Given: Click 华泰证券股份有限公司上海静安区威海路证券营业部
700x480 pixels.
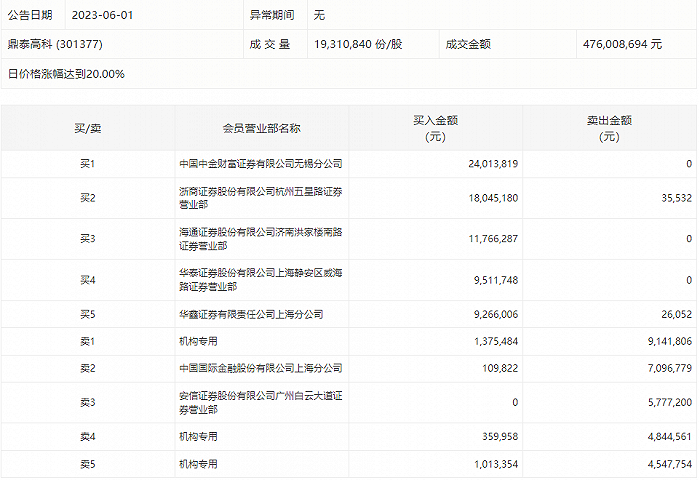Looking at the screenshot, I should (261, 280).
